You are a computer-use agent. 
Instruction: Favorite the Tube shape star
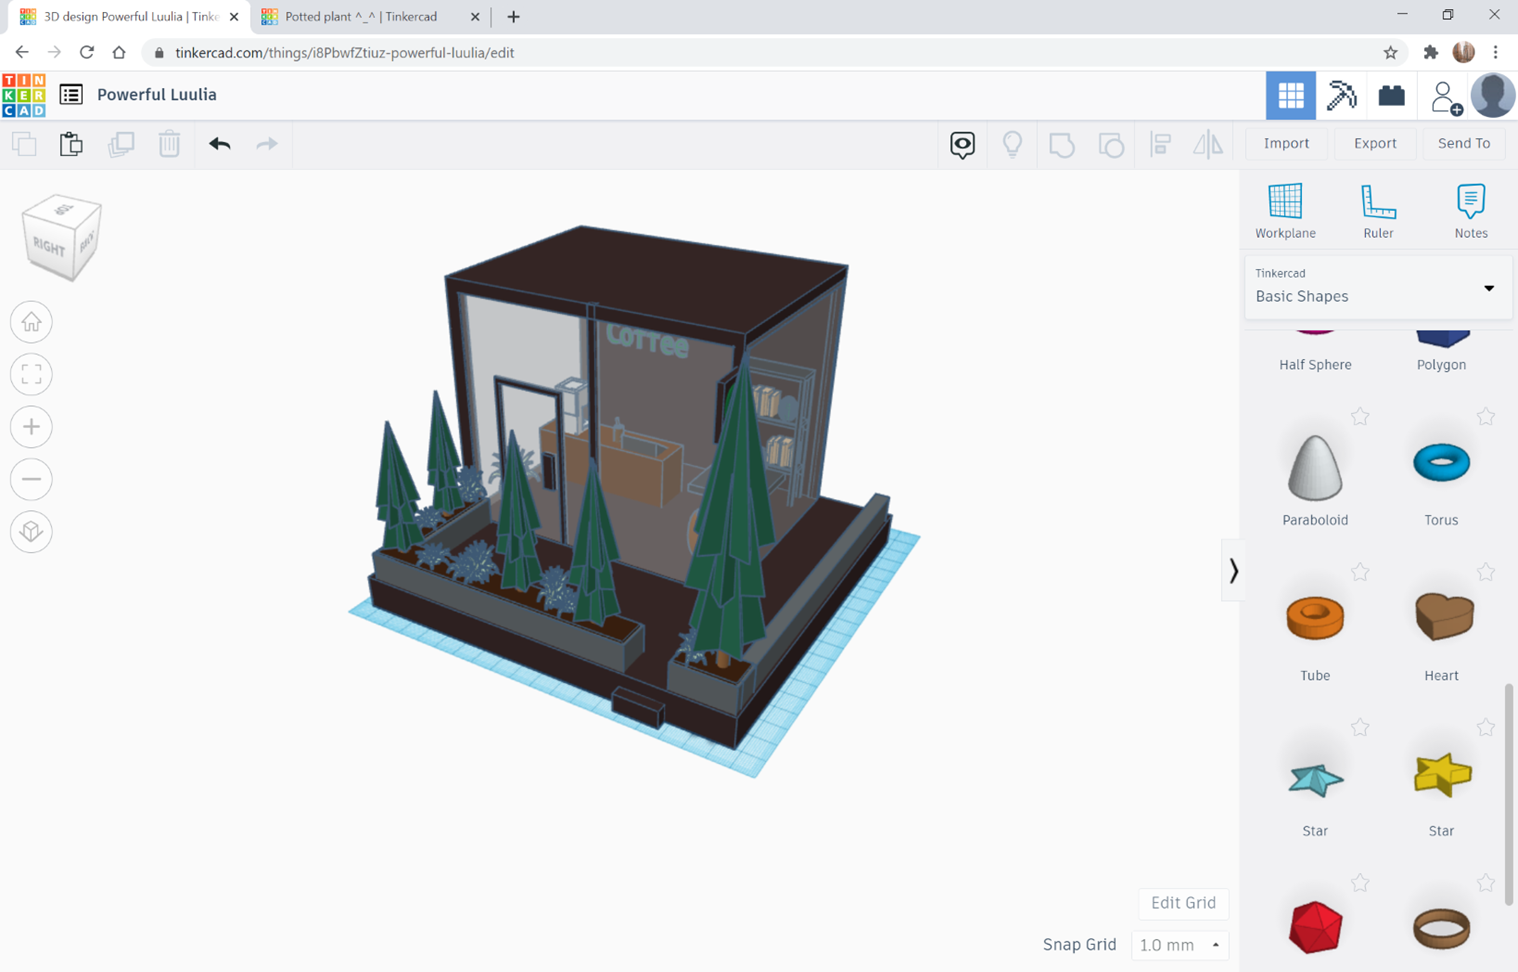(x=1360, y=572)
